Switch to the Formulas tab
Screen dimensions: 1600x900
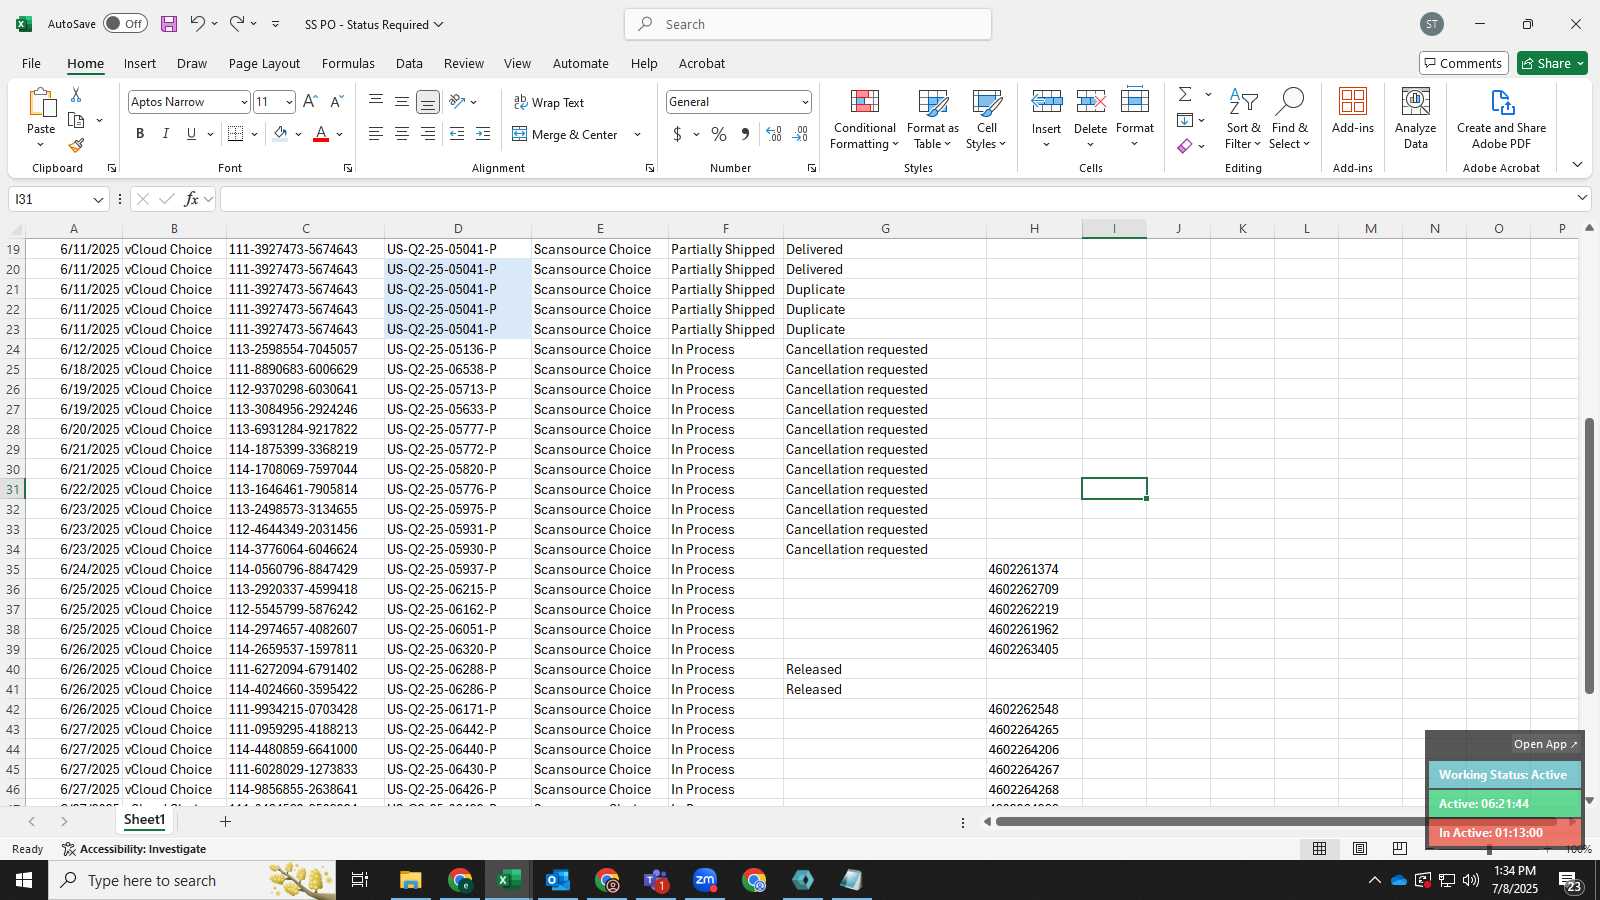tap(348, 63)
